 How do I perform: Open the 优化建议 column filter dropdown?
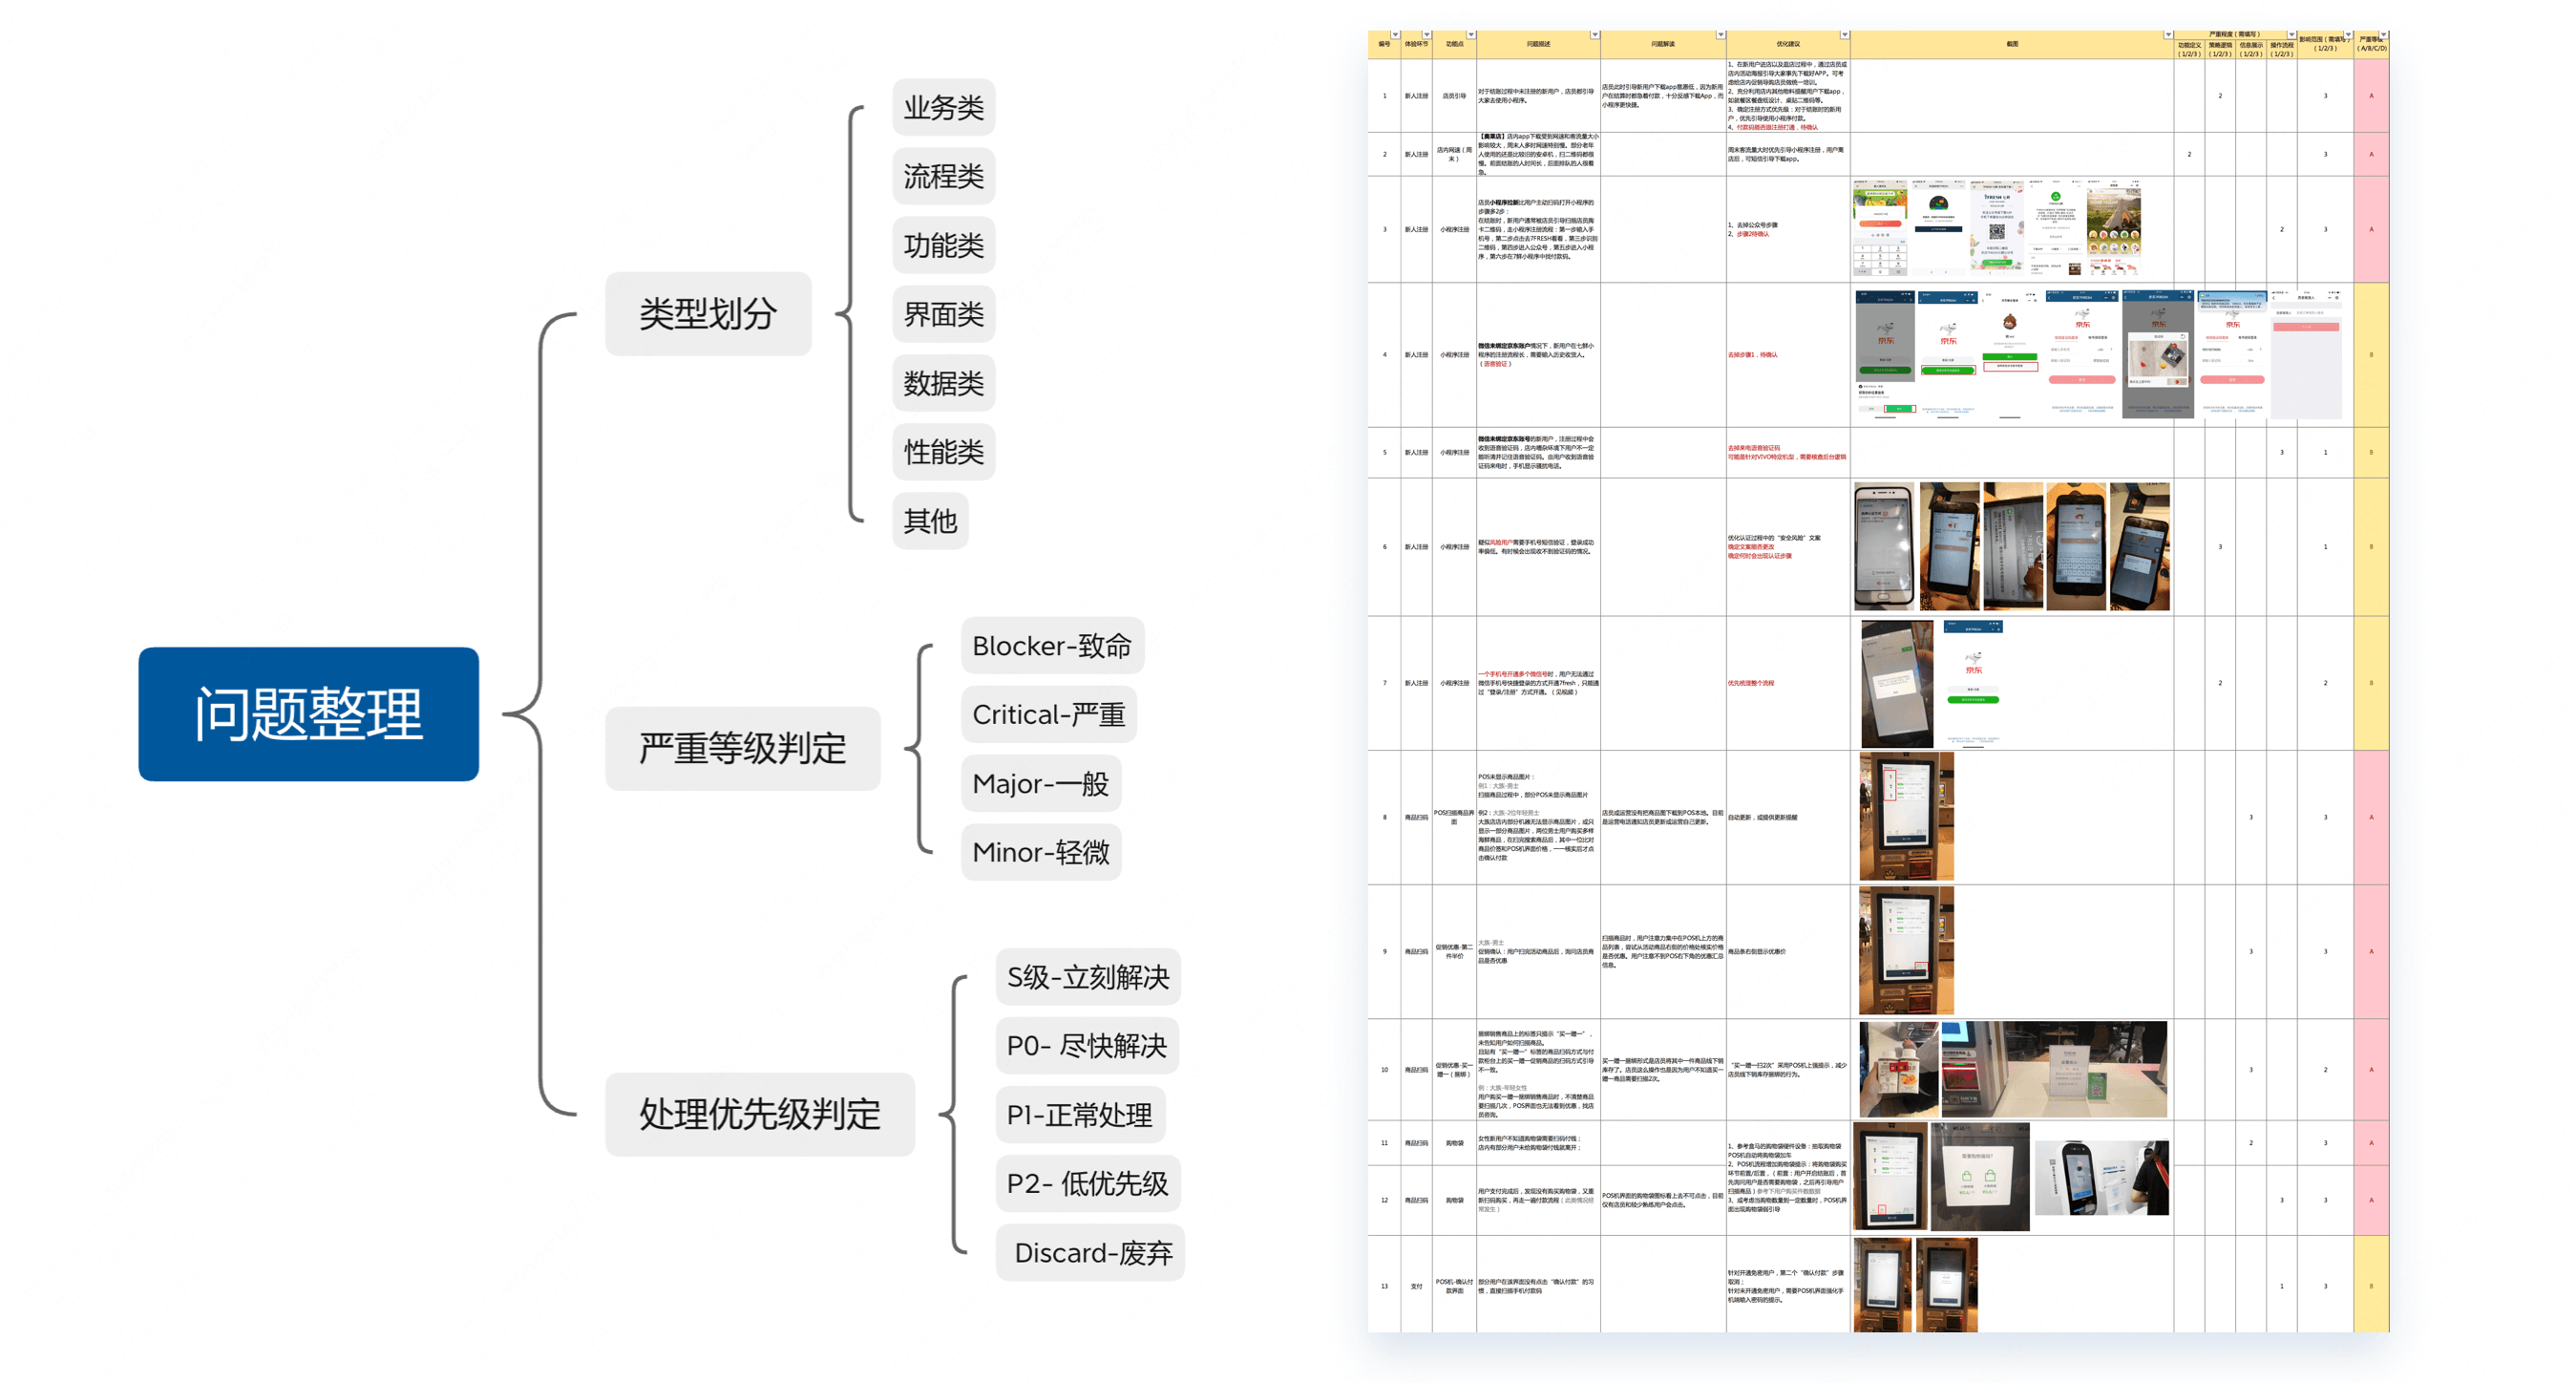pyautogui.click(x=1845, y=35)
